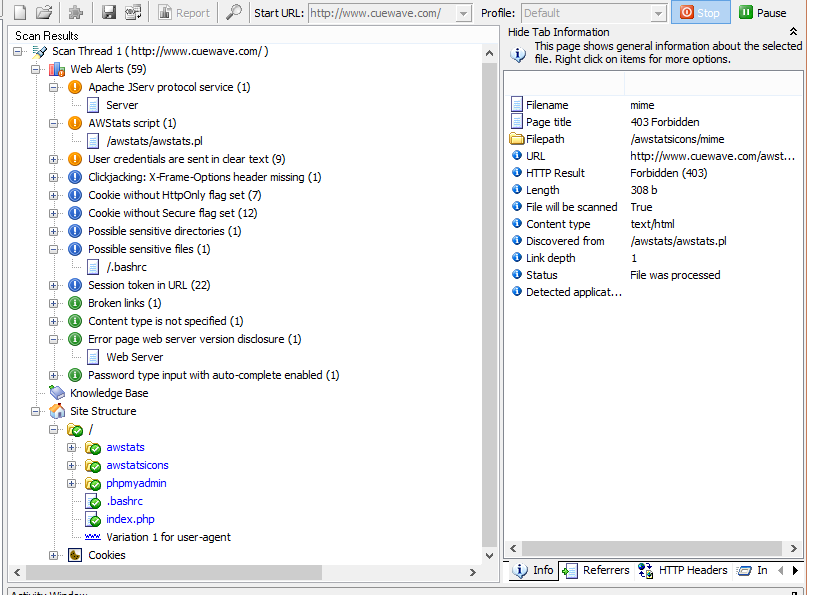Image resolution: width=823 pixels, height=595 pixels.
Task: Pause the current scan
Action: (763, 13)
